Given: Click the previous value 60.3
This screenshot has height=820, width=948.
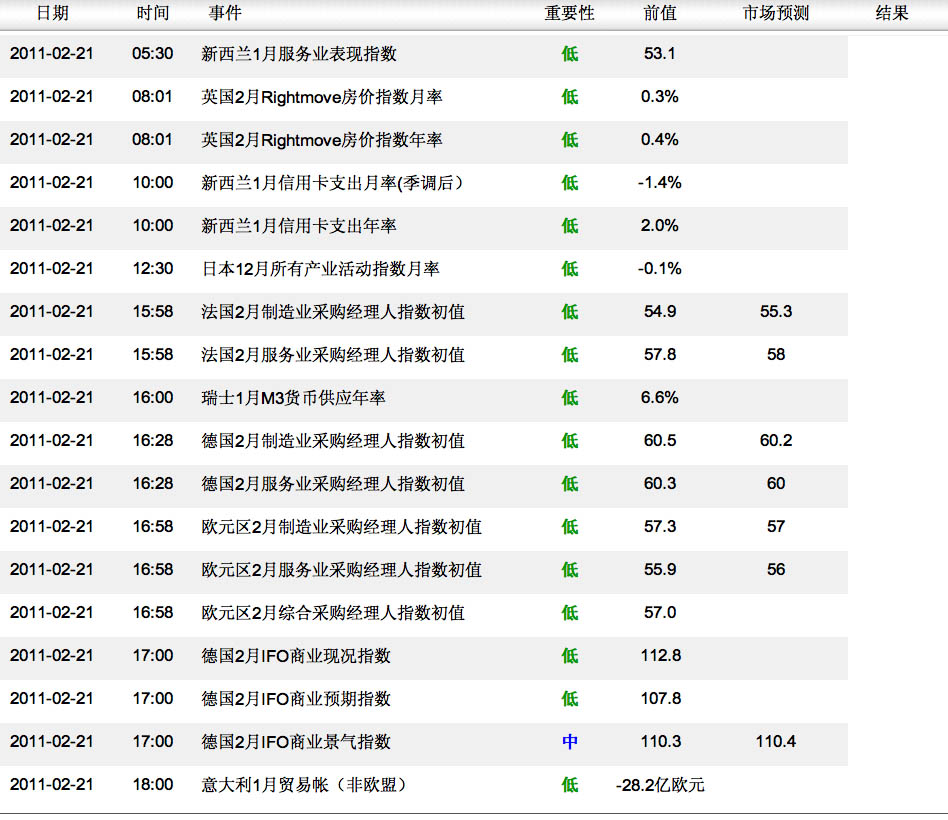Looking at the screenshot, I should click(x=660, y=483).
